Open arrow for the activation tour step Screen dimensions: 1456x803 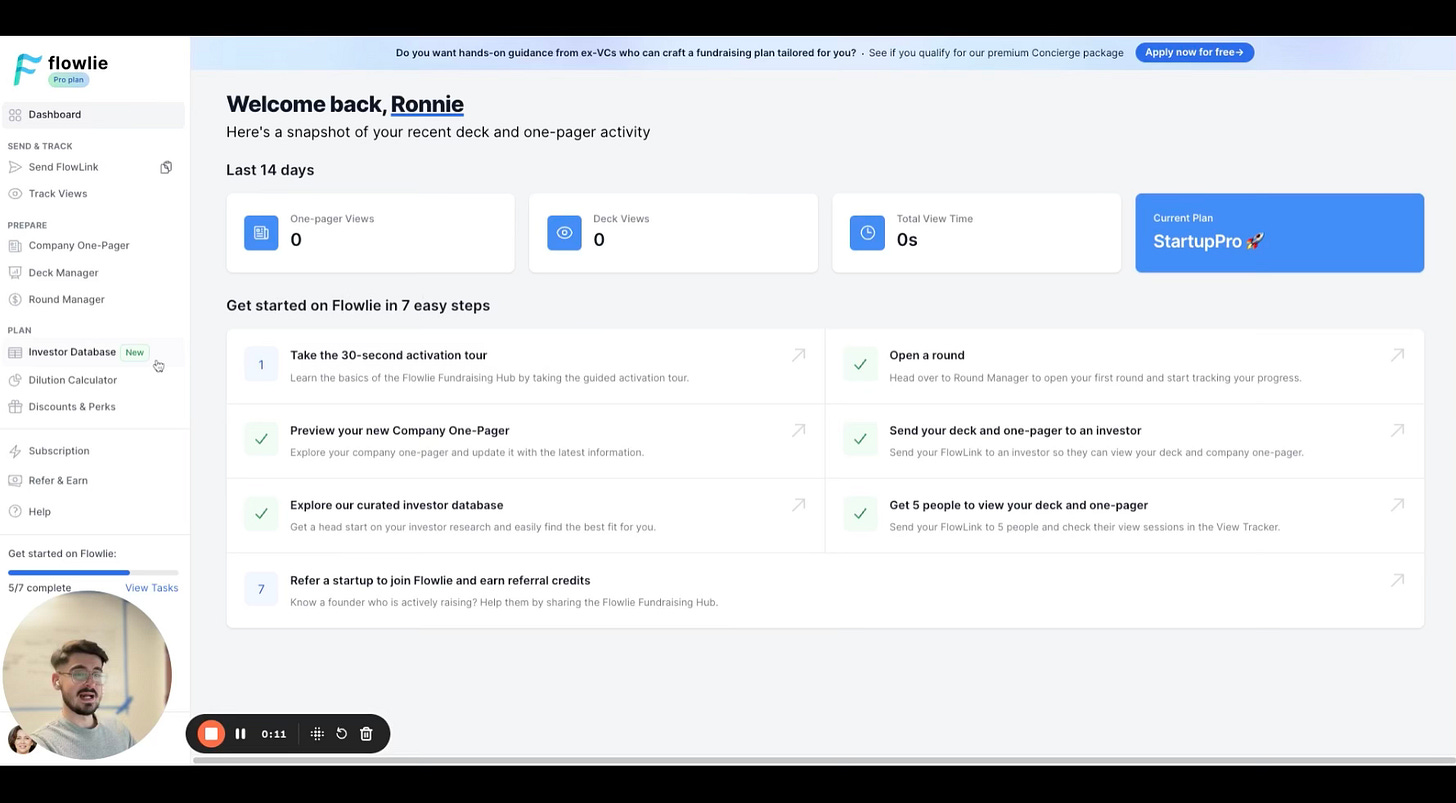tap(798, 355)
